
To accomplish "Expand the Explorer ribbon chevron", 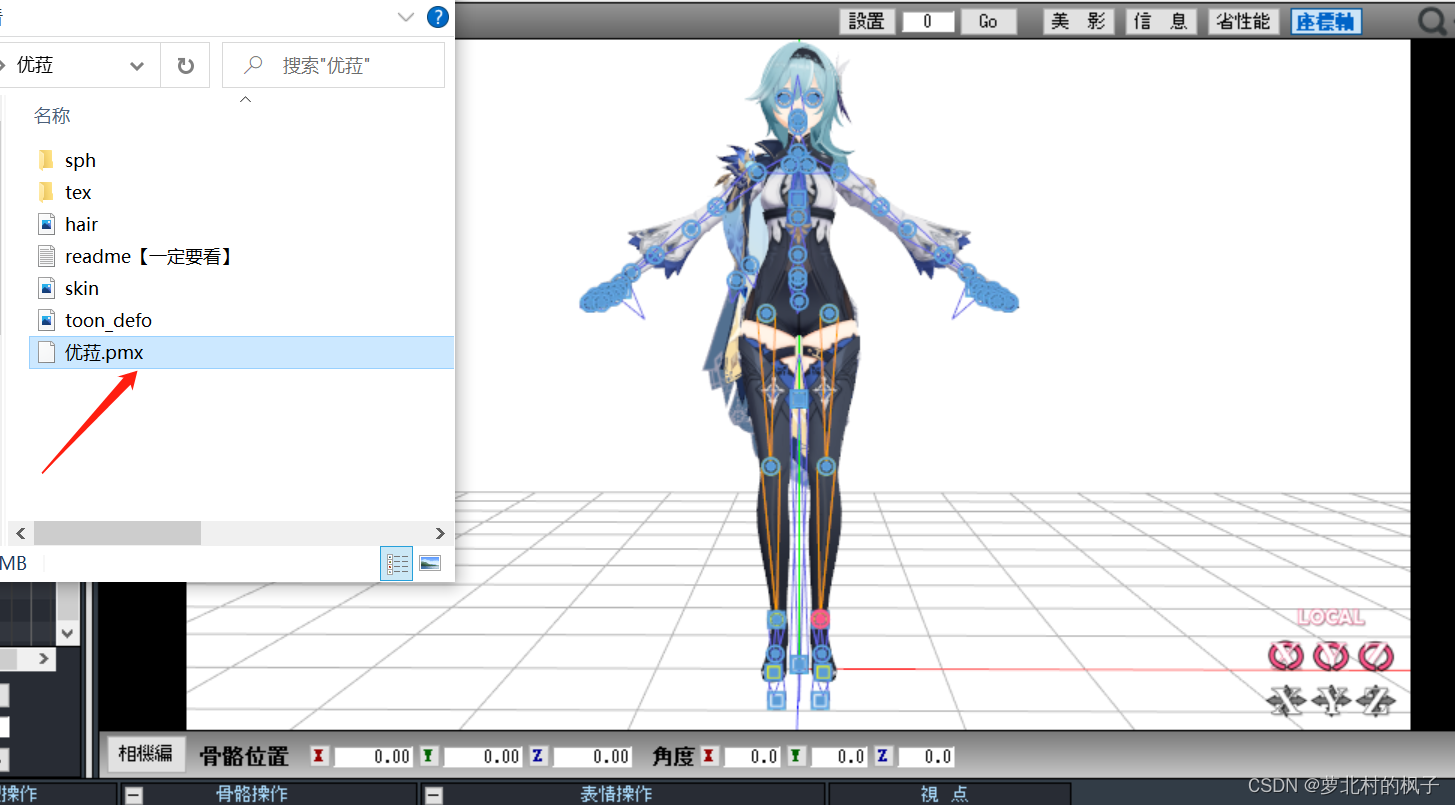I will pos(405,17).
